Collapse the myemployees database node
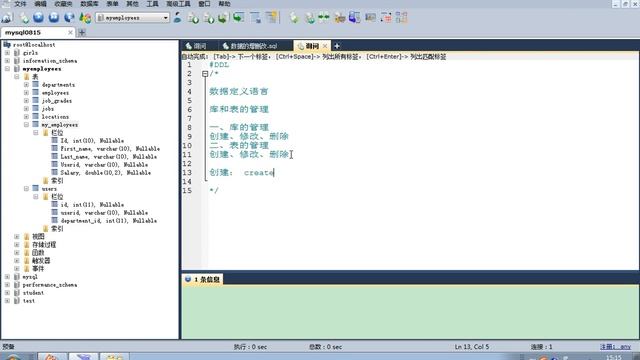Viewport: 640px width, 360px height. point(7,69)
